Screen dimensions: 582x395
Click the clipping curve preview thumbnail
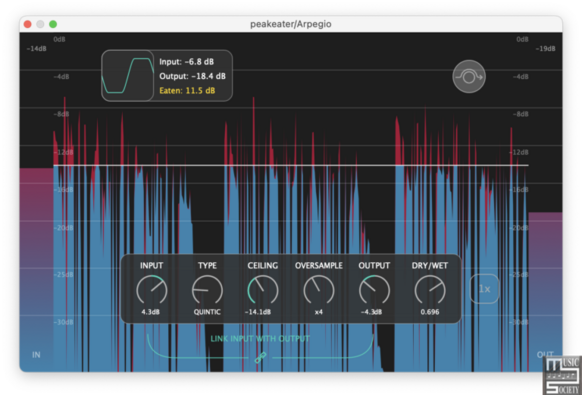click(x=127, y=76)
